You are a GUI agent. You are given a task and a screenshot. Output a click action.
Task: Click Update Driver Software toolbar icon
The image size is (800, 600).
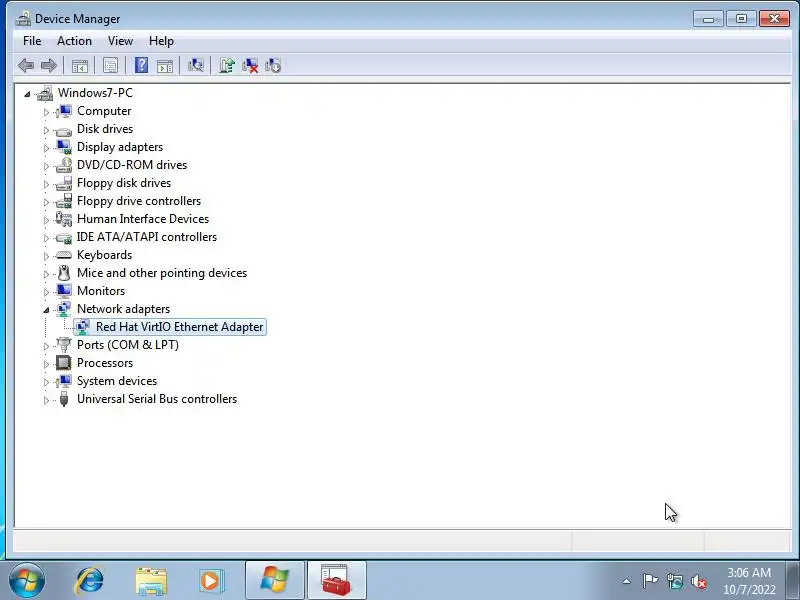tap(227, 65)
